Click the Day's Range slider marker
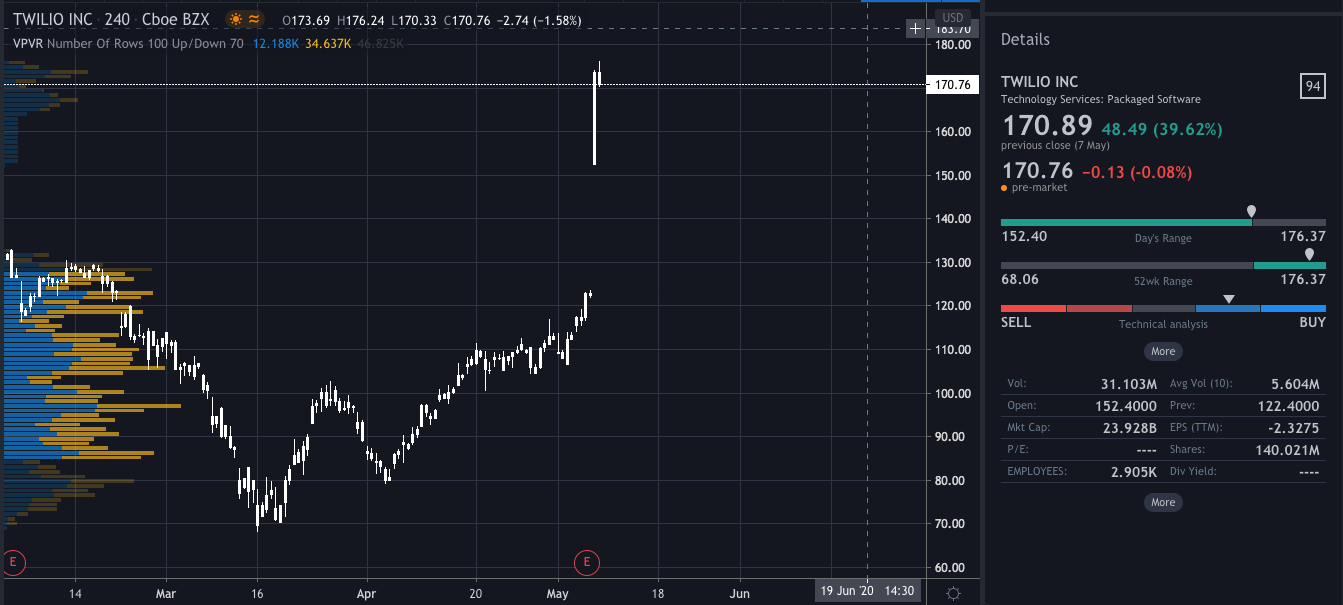1343x605 pixels. tap(1251, 212)
